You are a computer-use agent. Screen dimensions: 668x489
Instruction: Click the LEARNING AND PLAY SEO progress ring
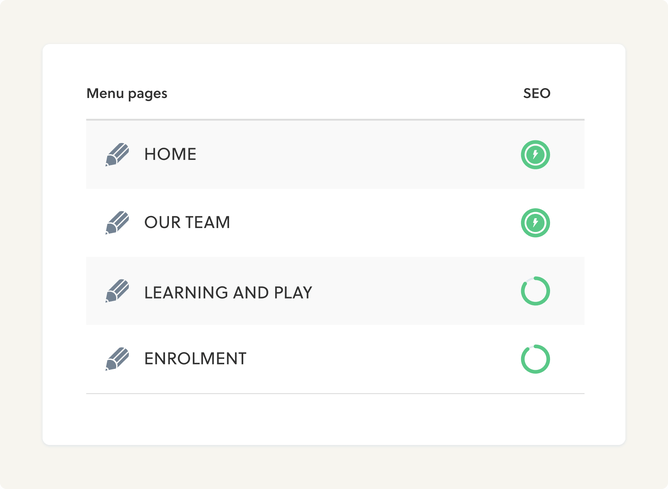coord(536,292)
